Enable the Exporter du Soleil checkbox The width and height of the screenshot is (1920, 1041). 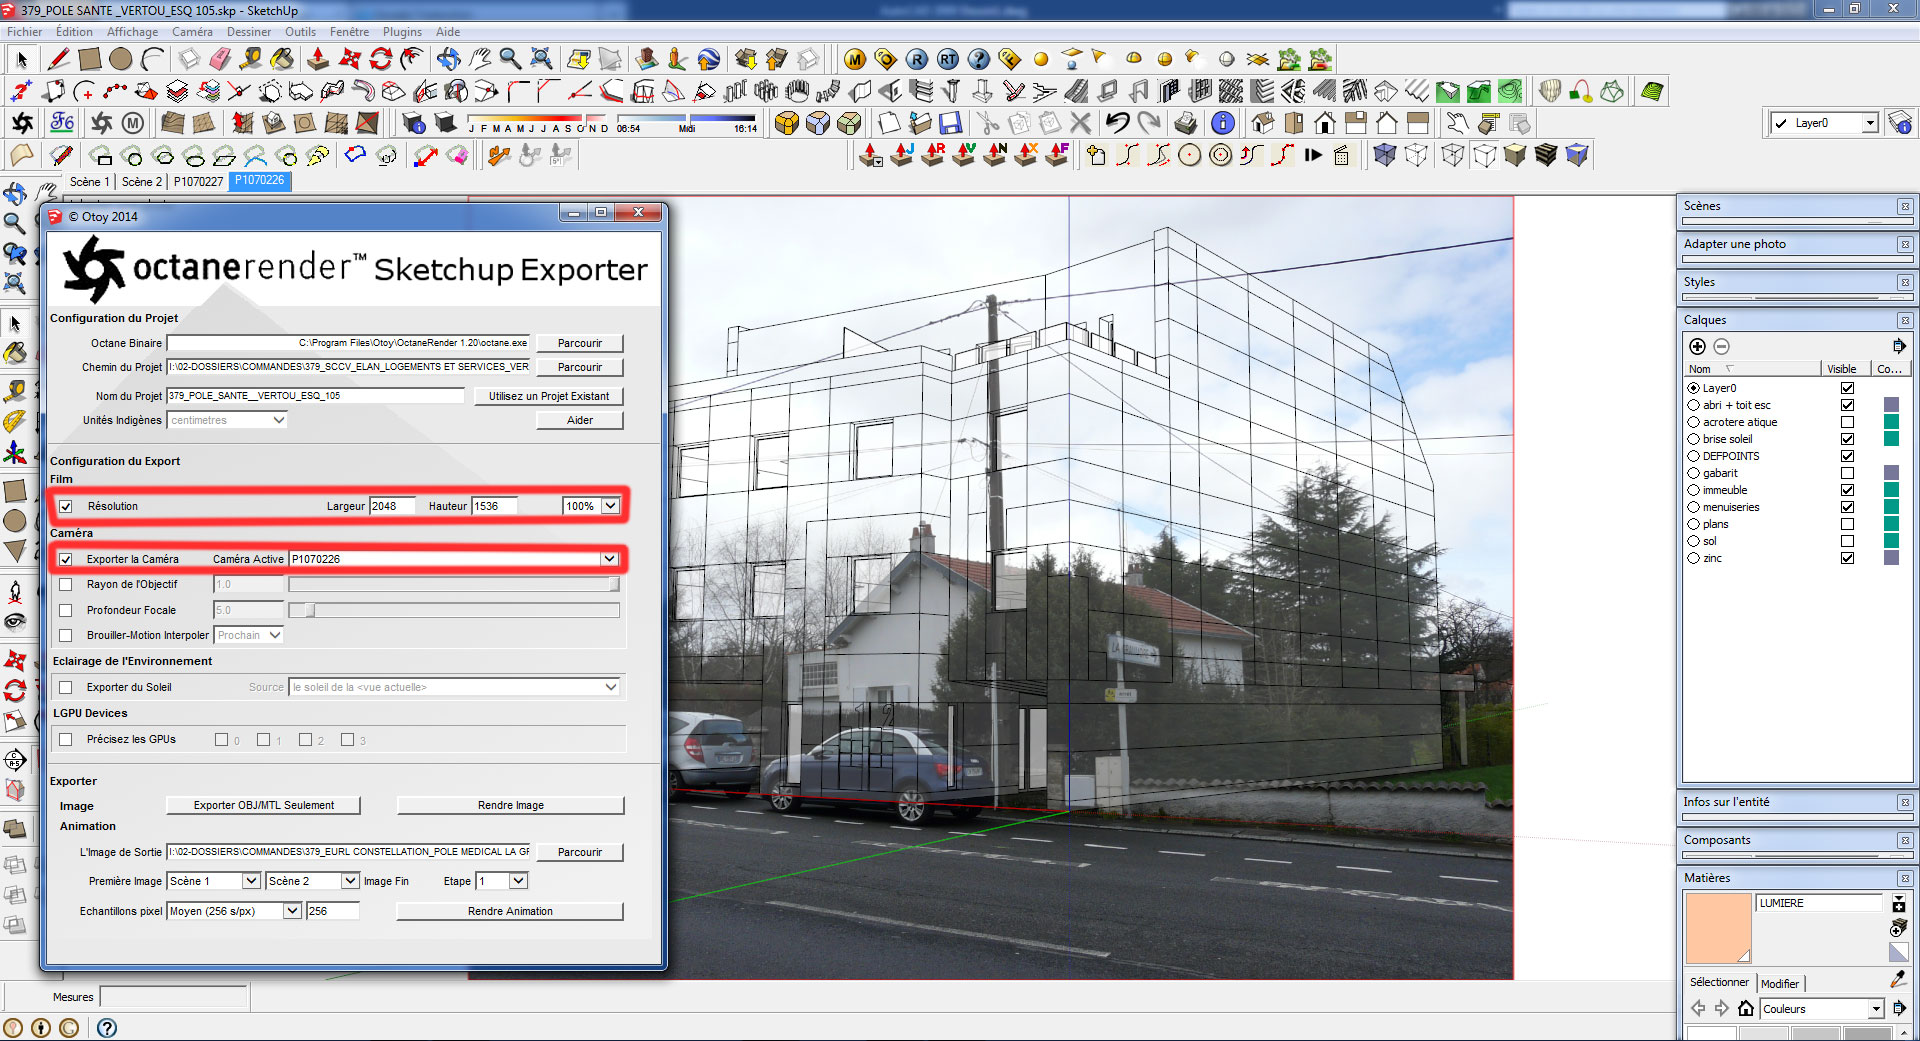click(66, 687)
